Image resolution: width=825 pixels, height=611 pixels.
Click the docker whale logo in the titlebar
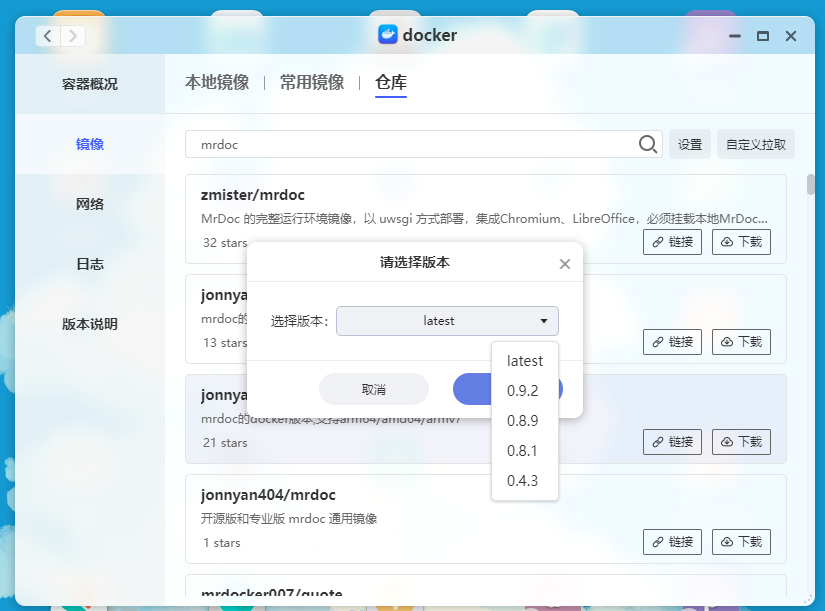click(390, 34)
